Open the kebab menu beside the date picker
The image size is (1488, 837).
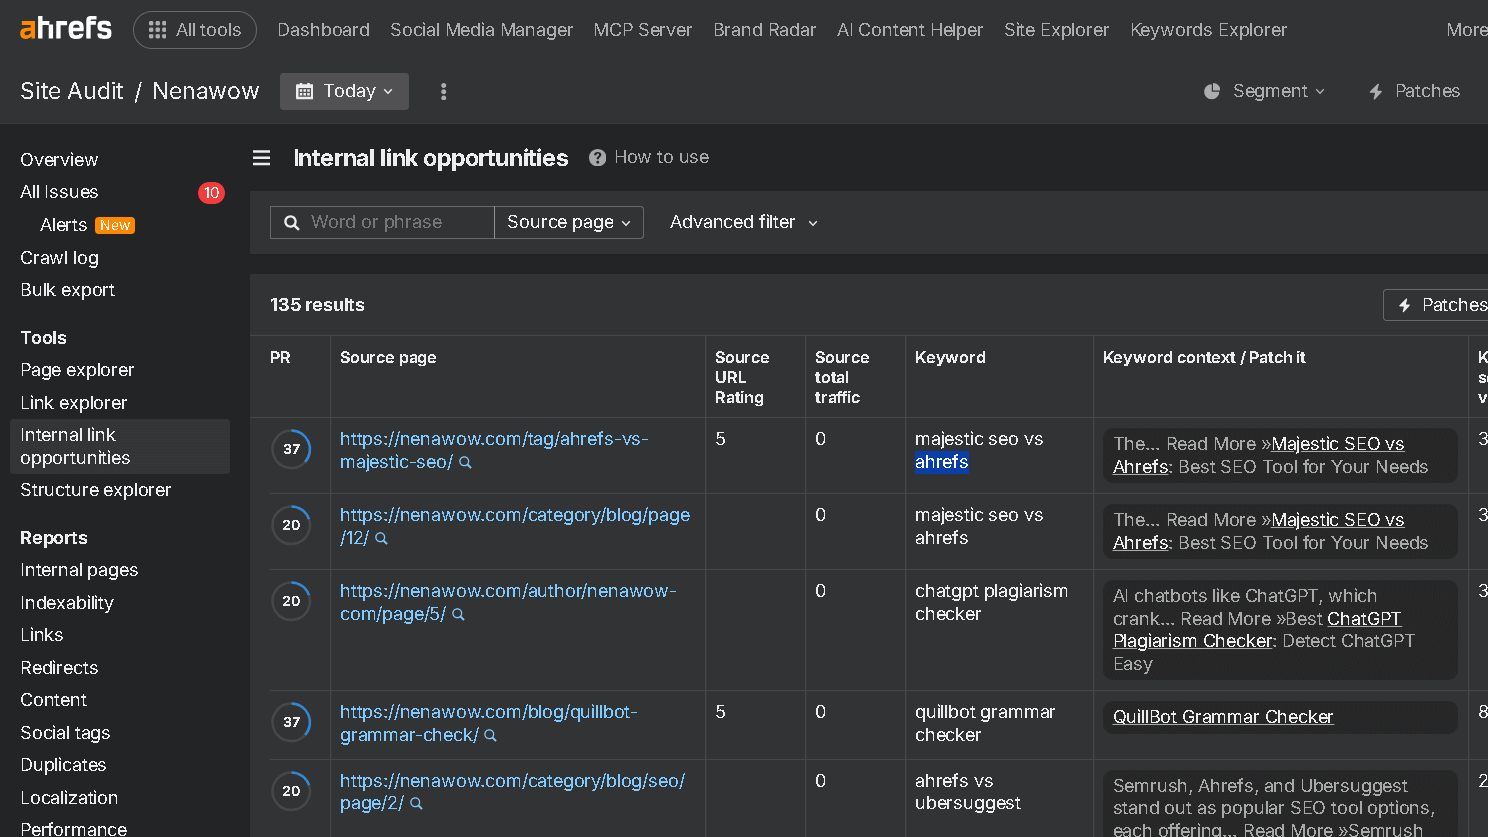point(443,91)
